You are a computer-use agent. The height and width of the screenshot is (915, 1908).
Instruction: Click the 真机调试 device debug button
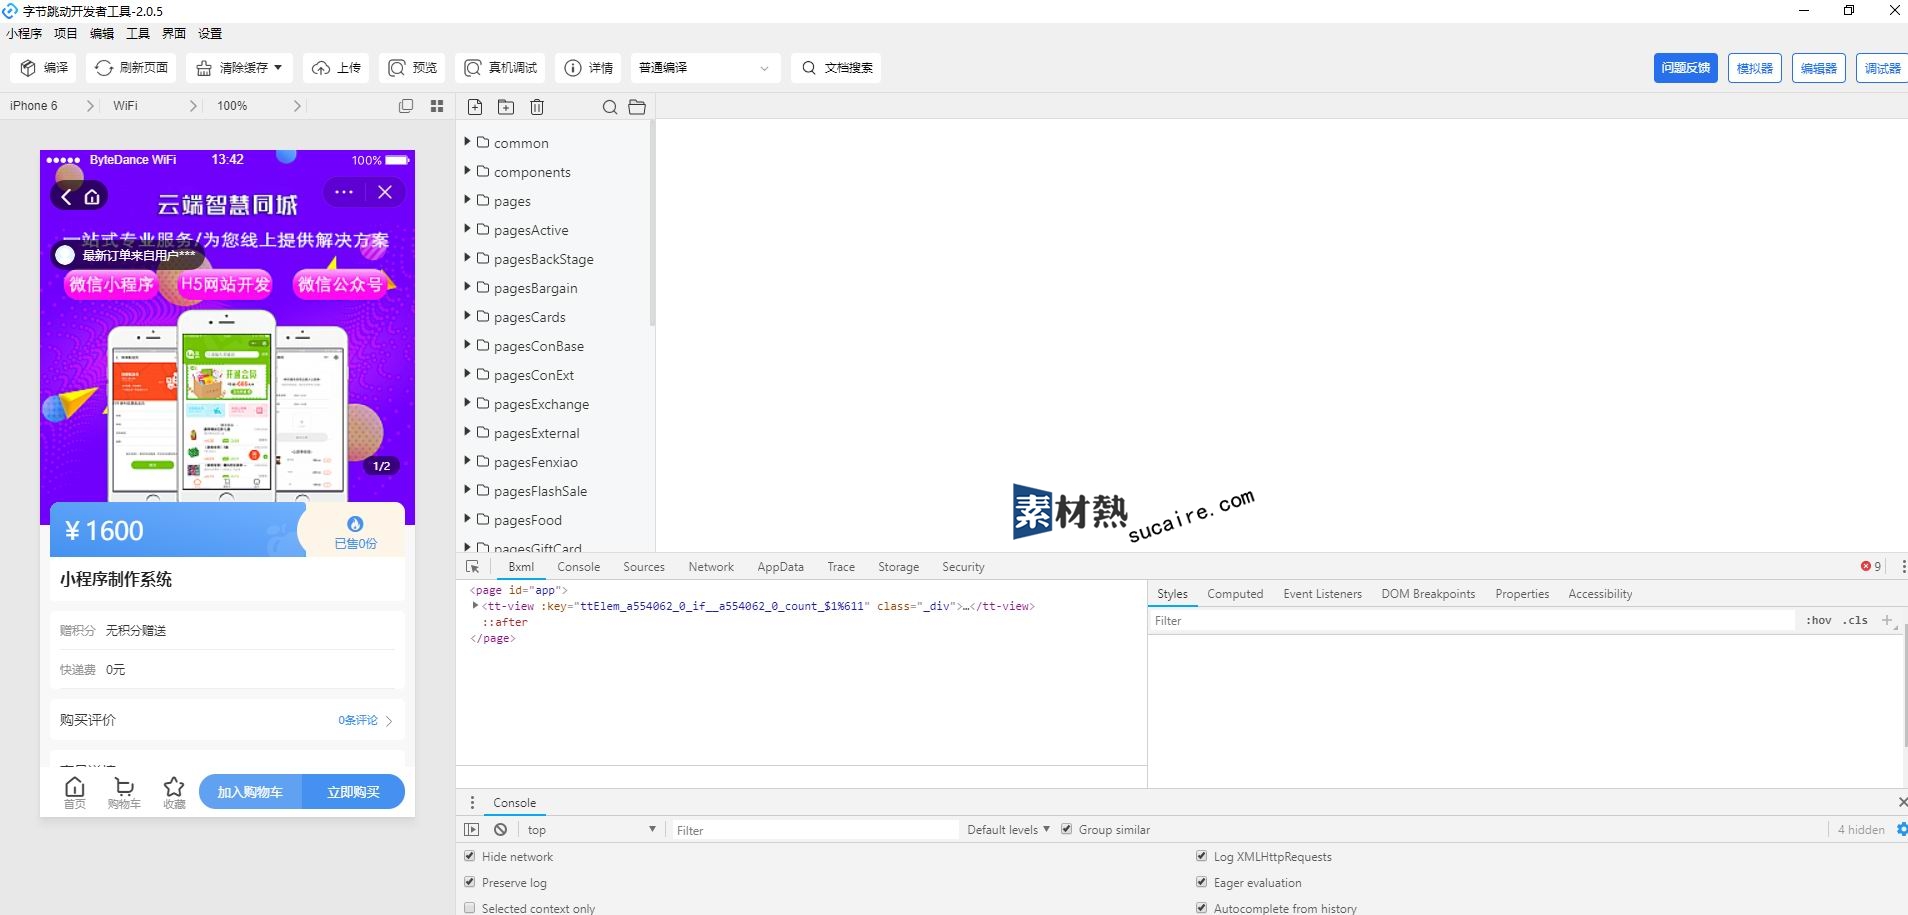[500, 68]
